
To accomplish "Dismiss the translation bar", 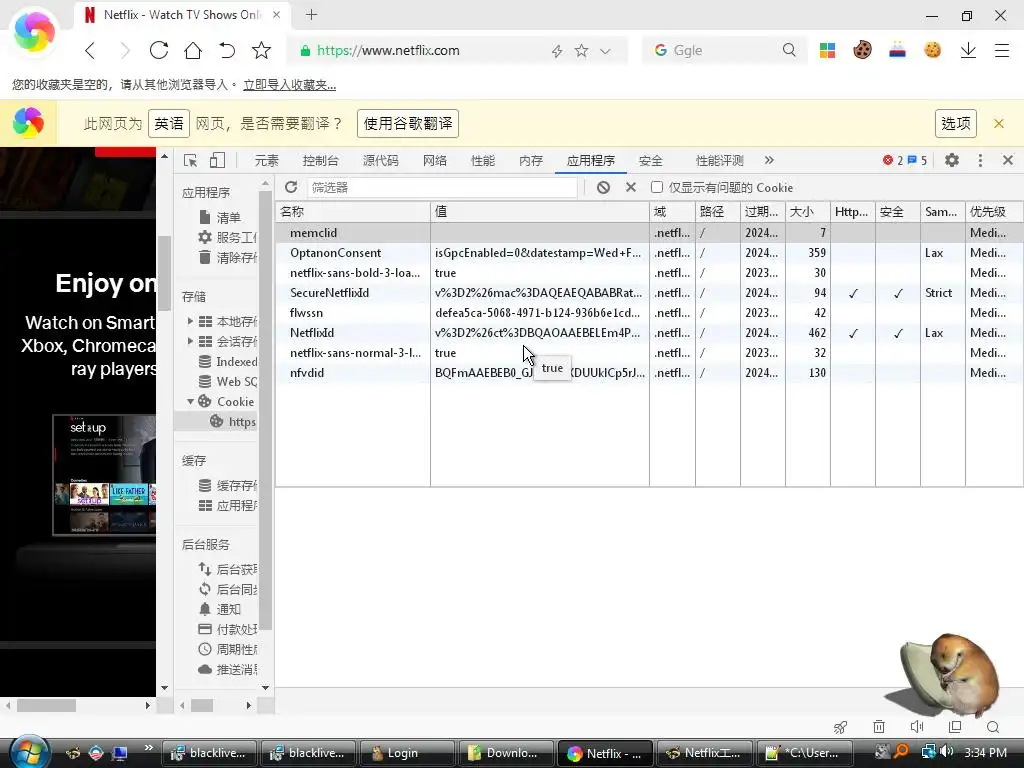I will (x=999, y=123).
